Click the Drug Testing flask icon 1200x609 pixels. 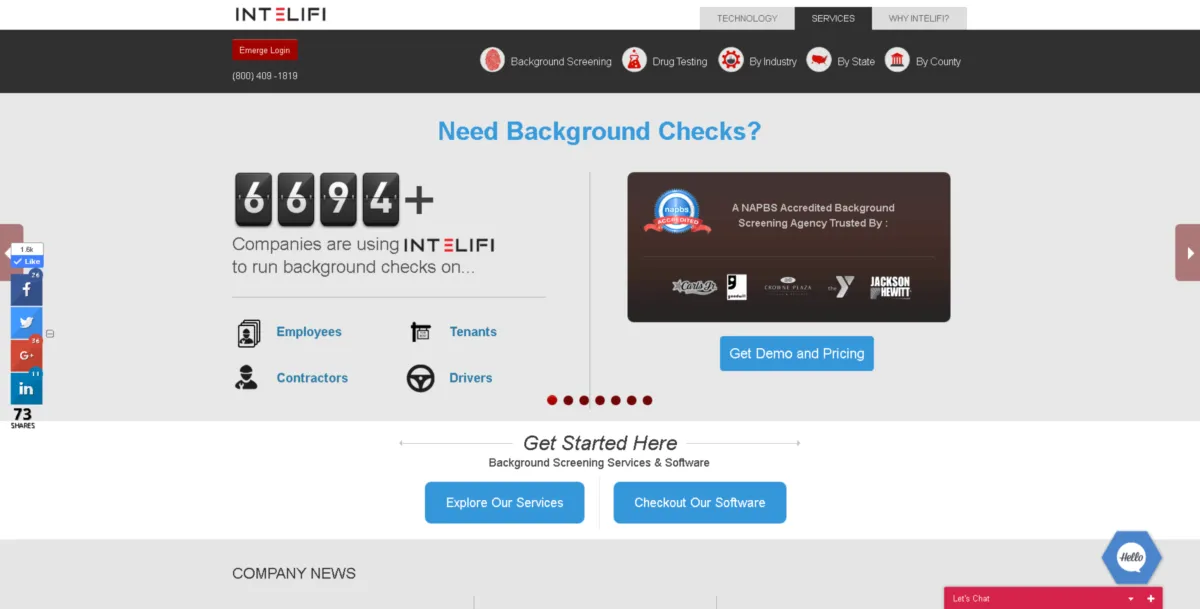tap(634, 61)
